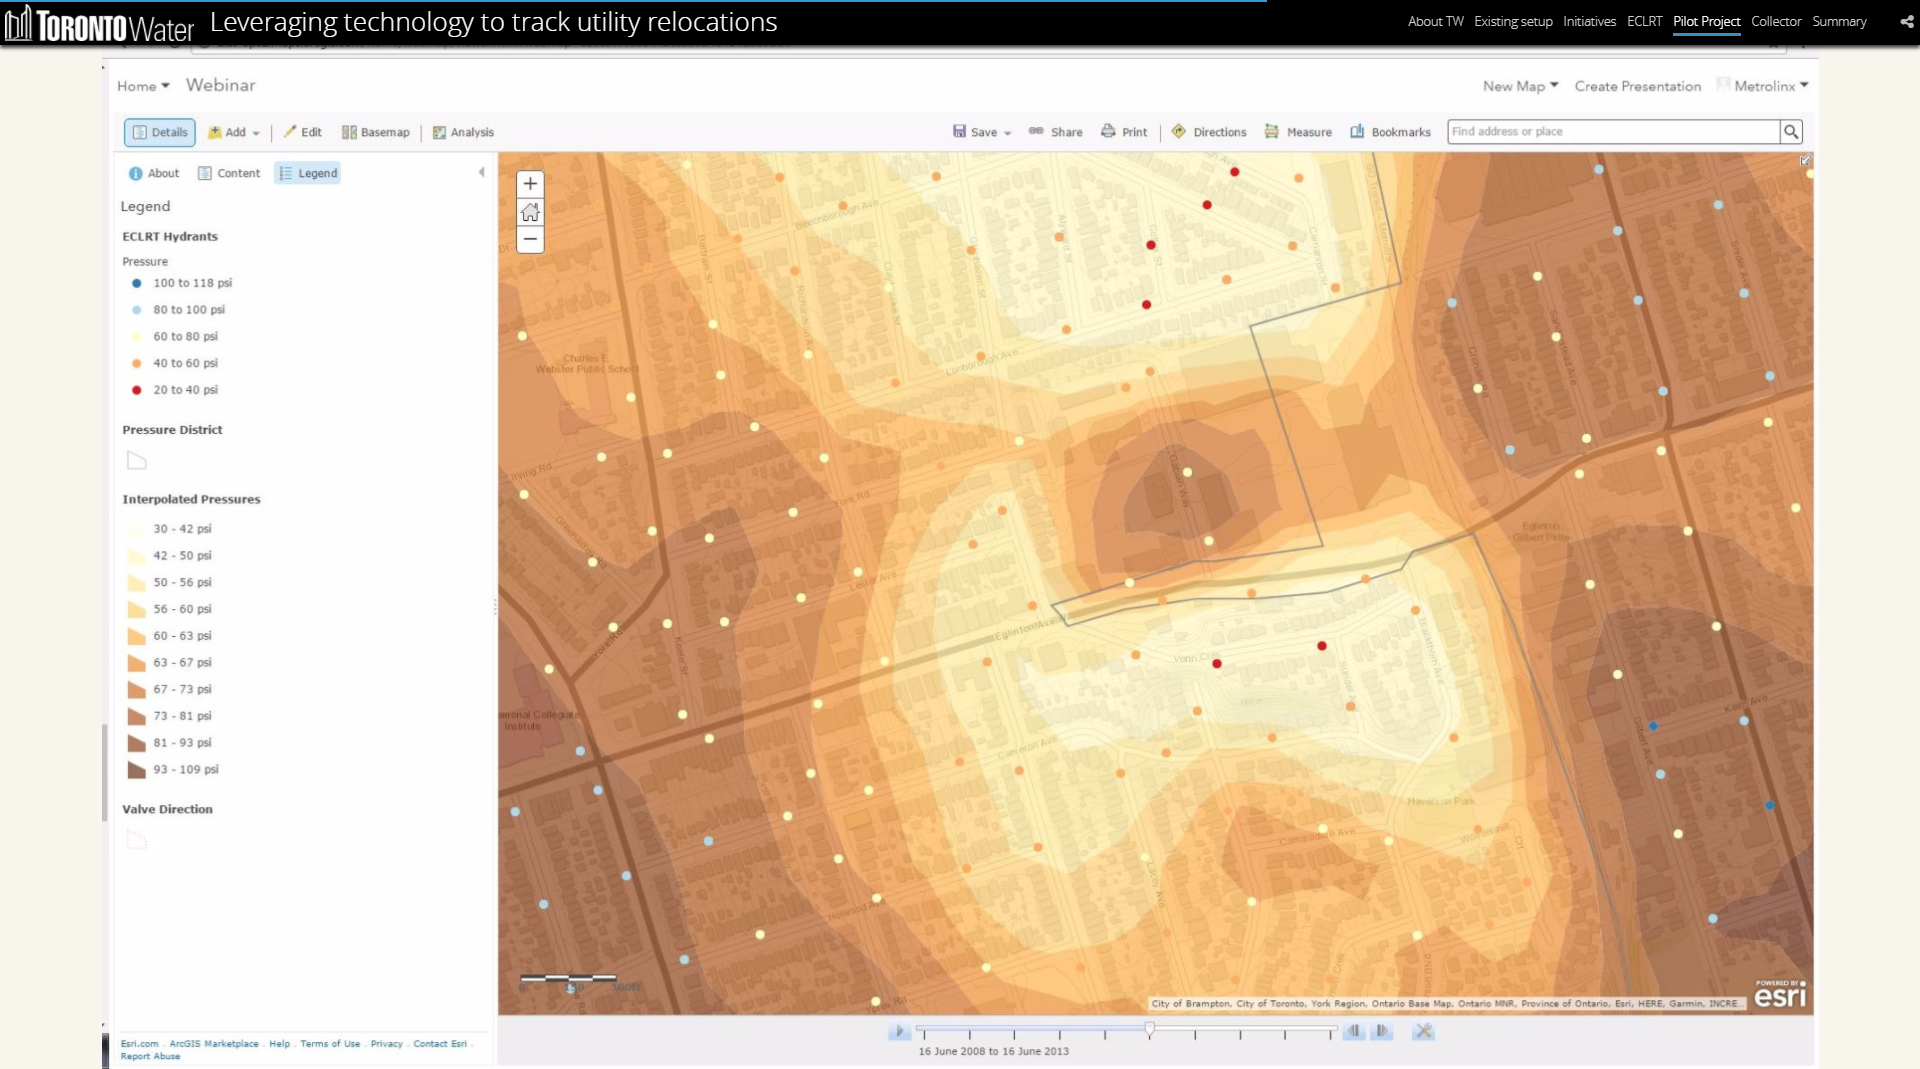
Task: Open the Basemap gallery
Action: (376, 132)
